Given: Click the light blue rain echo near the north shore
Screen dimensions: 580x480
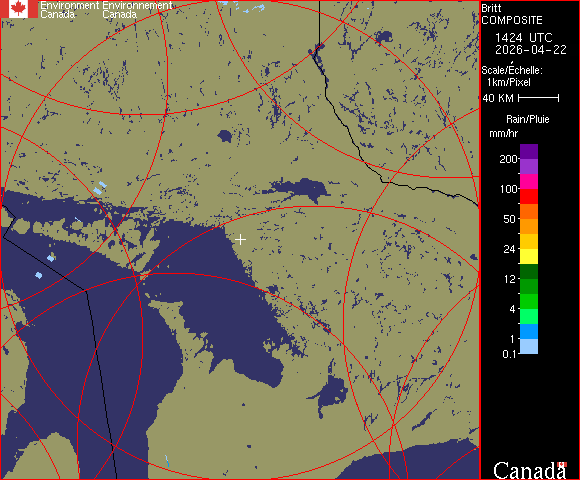Looking at the screenshot, I should pyautogui.click(x=100, y=188).
